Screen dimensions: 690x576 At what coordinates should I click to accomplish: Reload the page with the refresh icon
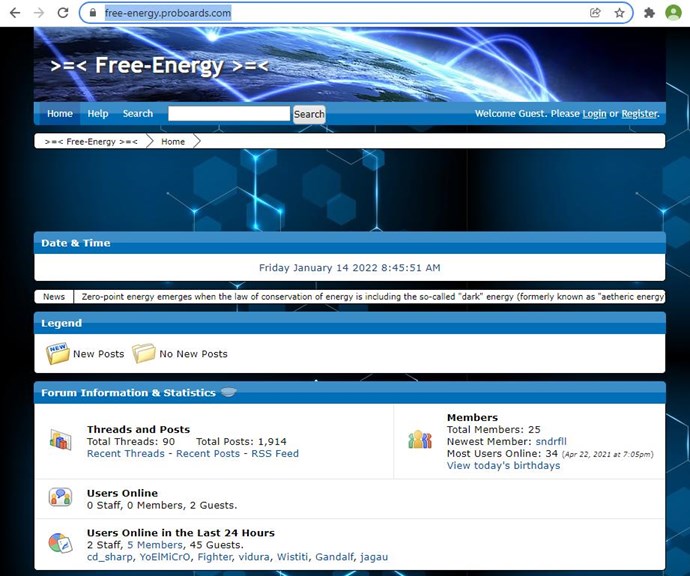[63, 13]
